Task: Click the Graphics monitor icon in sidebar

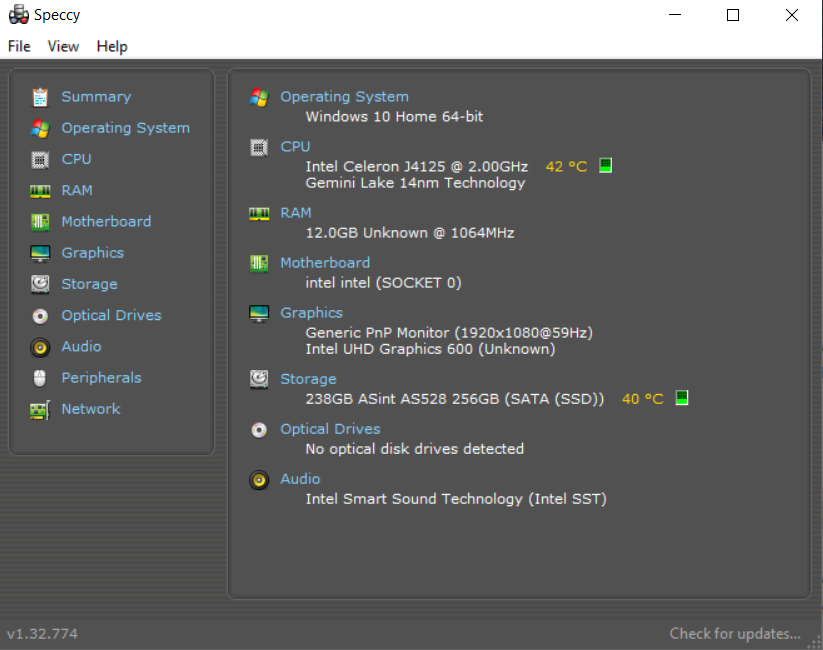Action: tap(40, 254)
